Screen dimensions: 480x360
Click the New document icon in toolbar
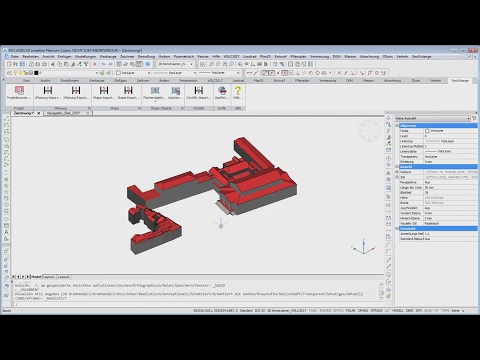click(9, 64)
